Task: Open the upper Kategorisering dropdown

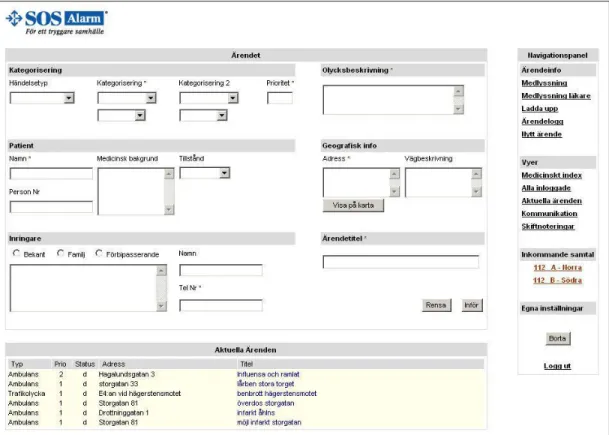Action: point(127,98)
